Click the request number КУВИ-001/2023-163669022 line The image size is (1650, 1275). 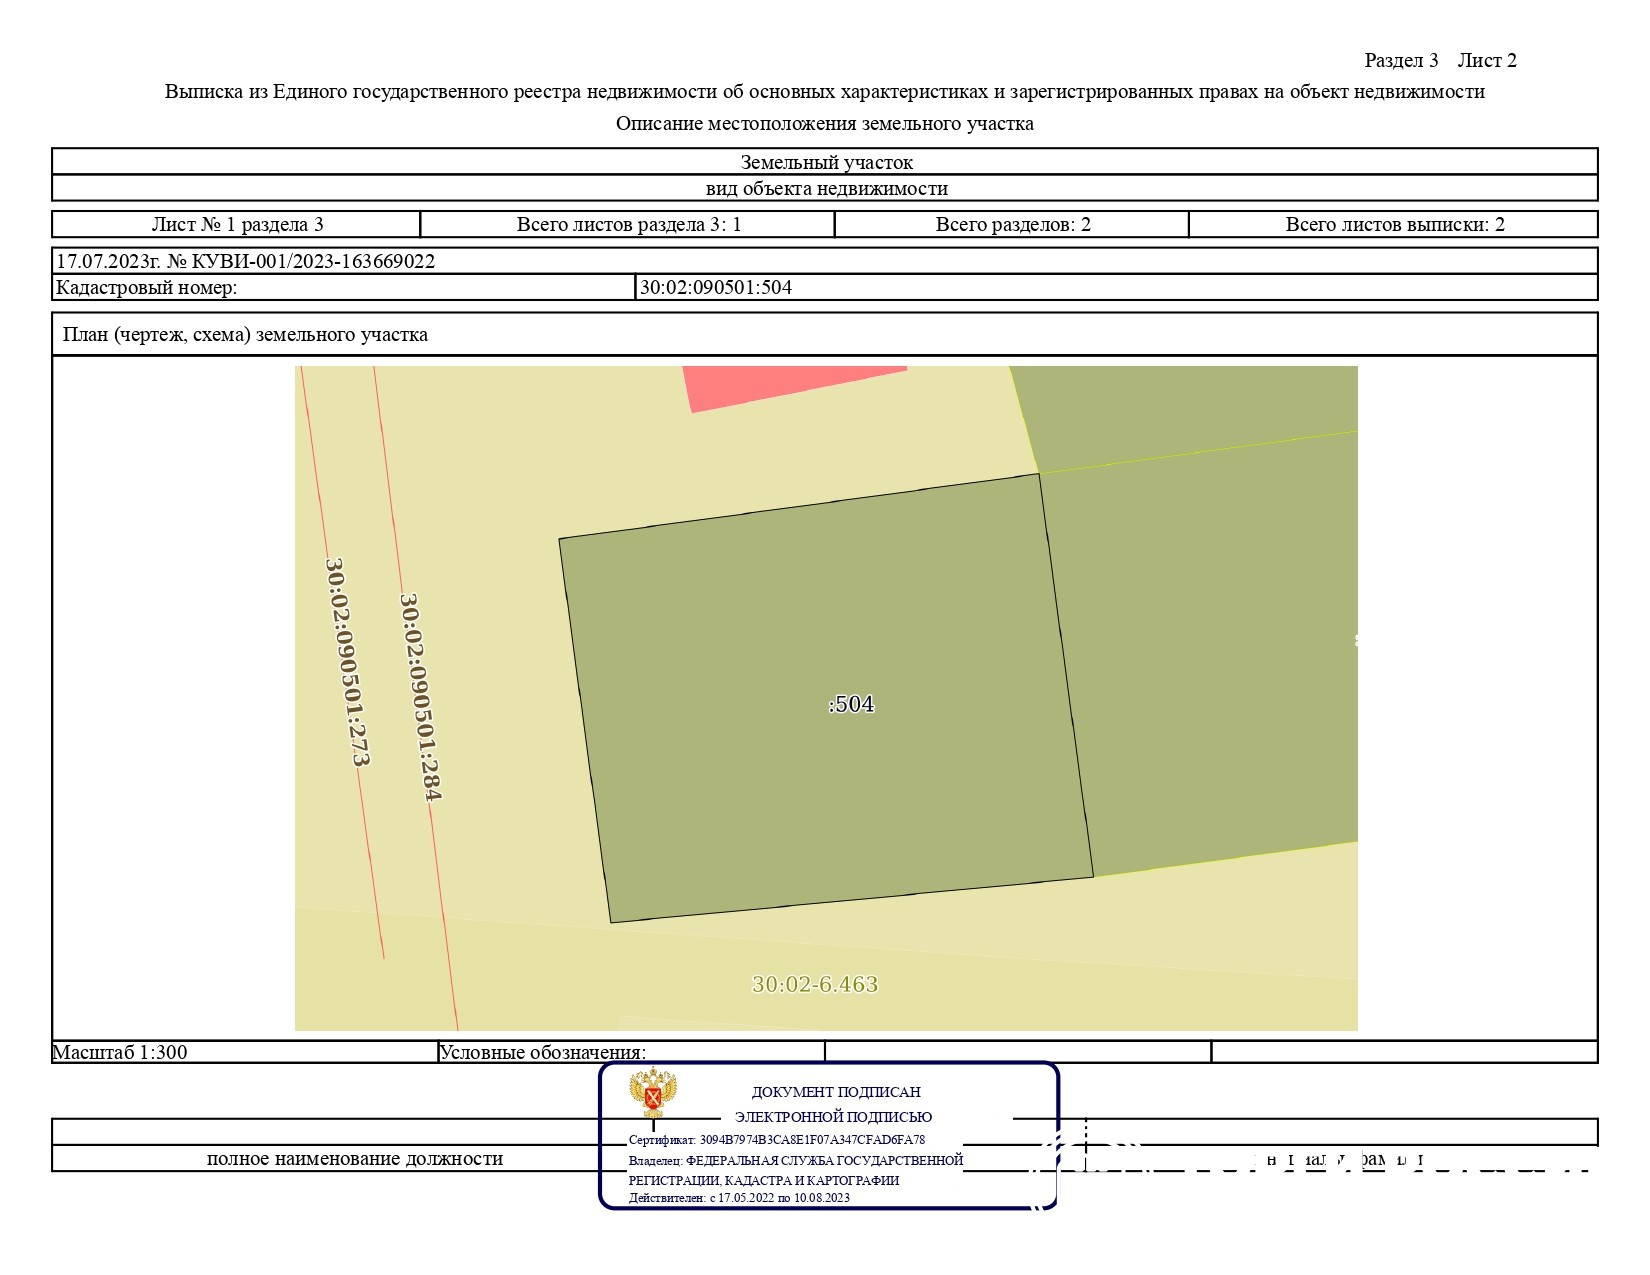824,261
